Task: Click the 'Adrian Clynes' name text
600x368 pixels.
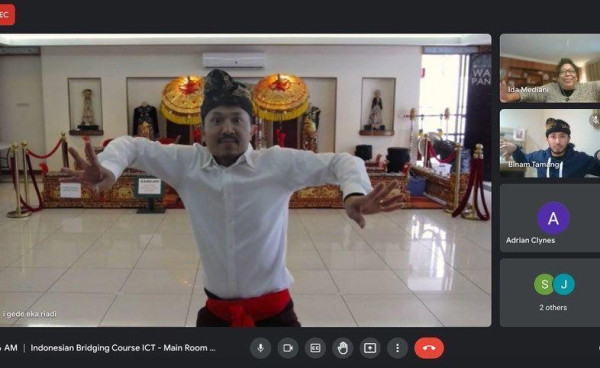Action: pyautogui.click(x=530, y=240)
